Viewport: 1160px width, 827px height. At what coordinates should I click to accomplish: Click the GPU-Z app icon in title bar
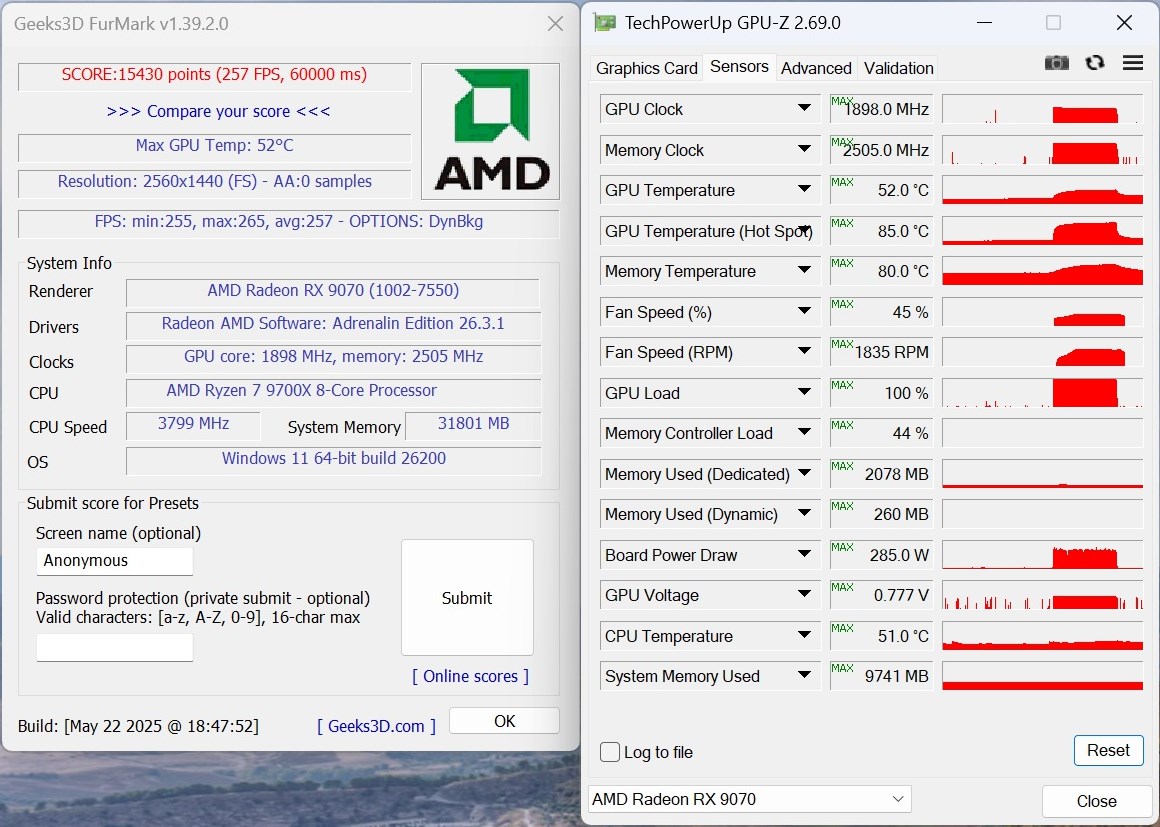(x=605, y=22)
